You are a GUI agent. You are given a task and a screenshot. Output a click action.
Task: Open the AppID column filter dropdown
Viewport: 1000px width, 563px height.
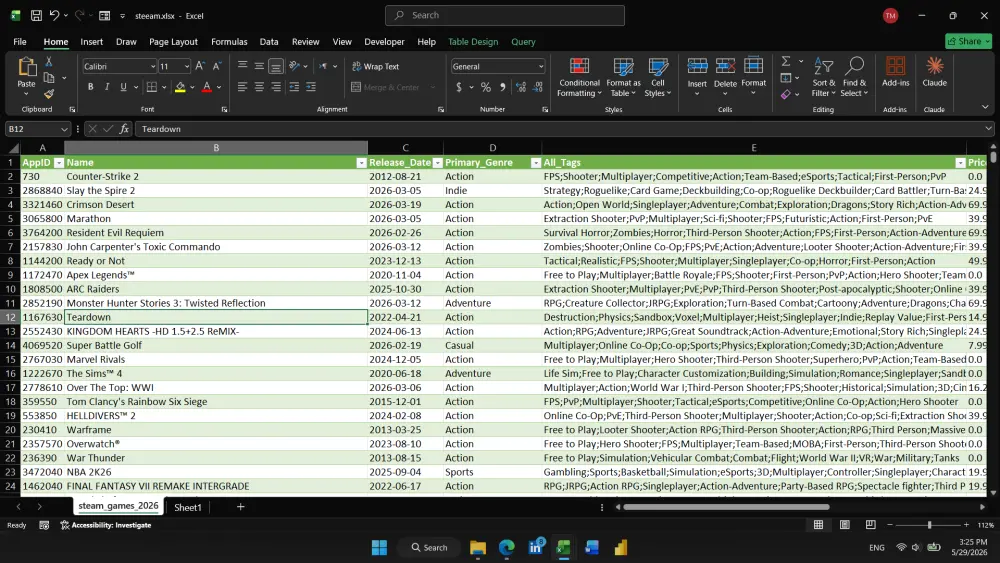59,163
